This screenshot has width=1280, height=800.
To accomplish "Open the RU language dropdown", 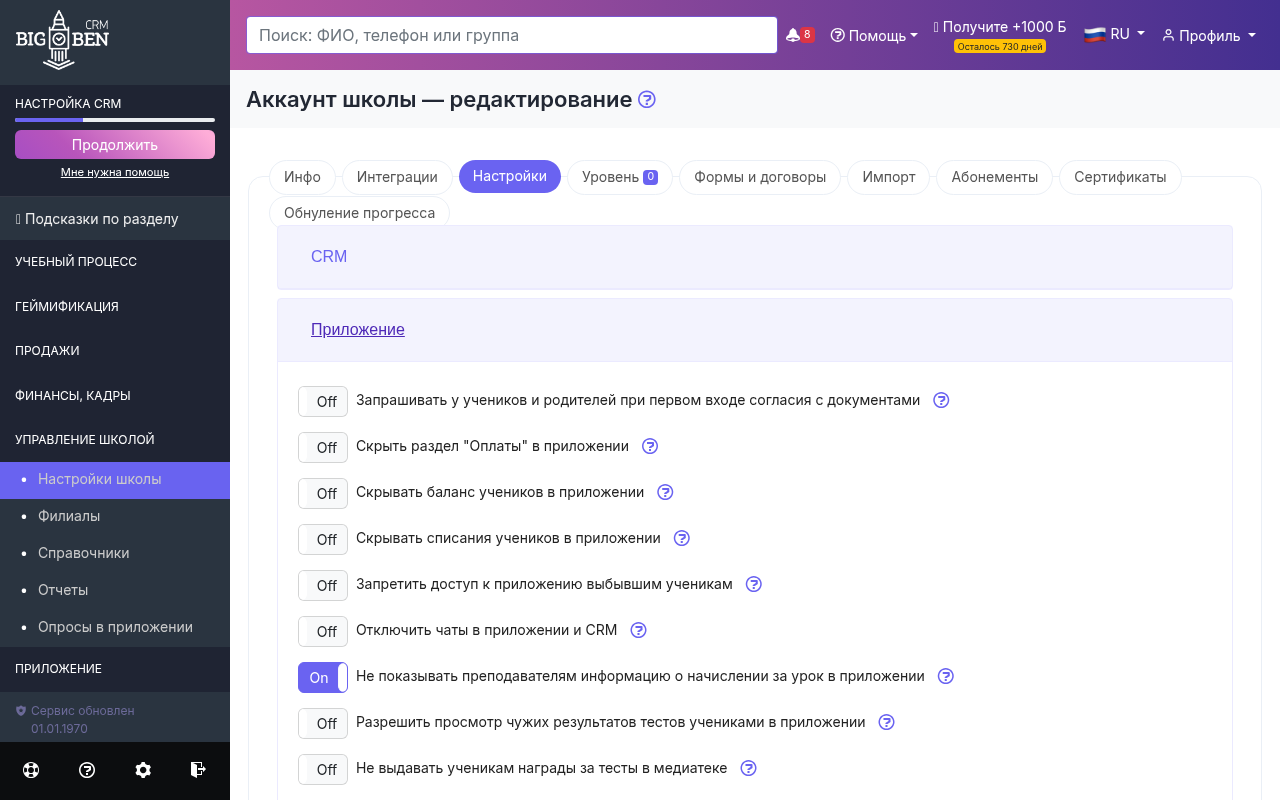I will (1113, 33).
